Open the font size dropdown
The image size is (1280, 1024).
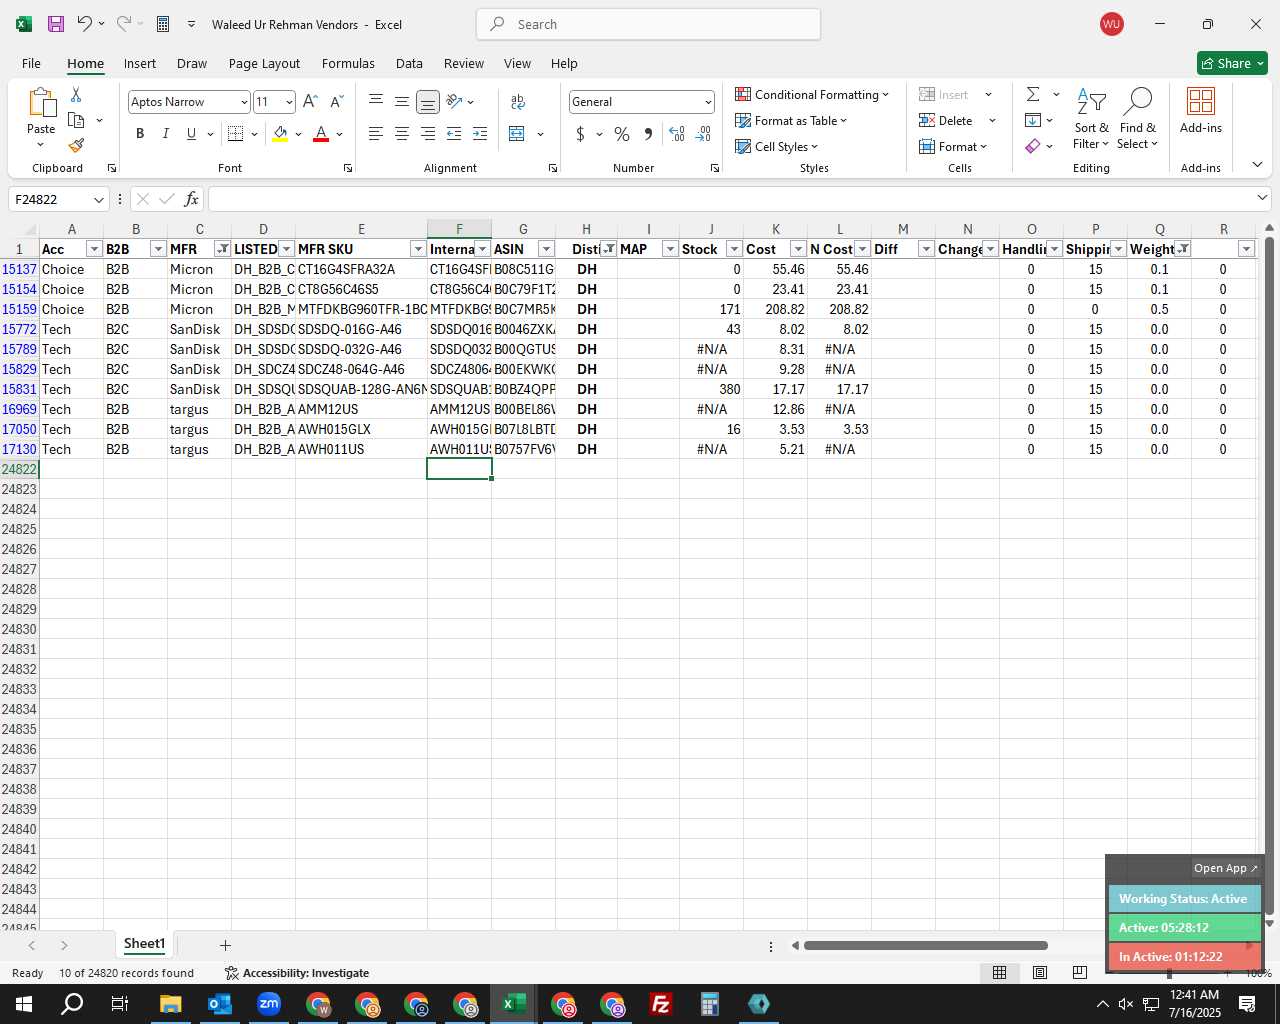[x=289, y=102]
